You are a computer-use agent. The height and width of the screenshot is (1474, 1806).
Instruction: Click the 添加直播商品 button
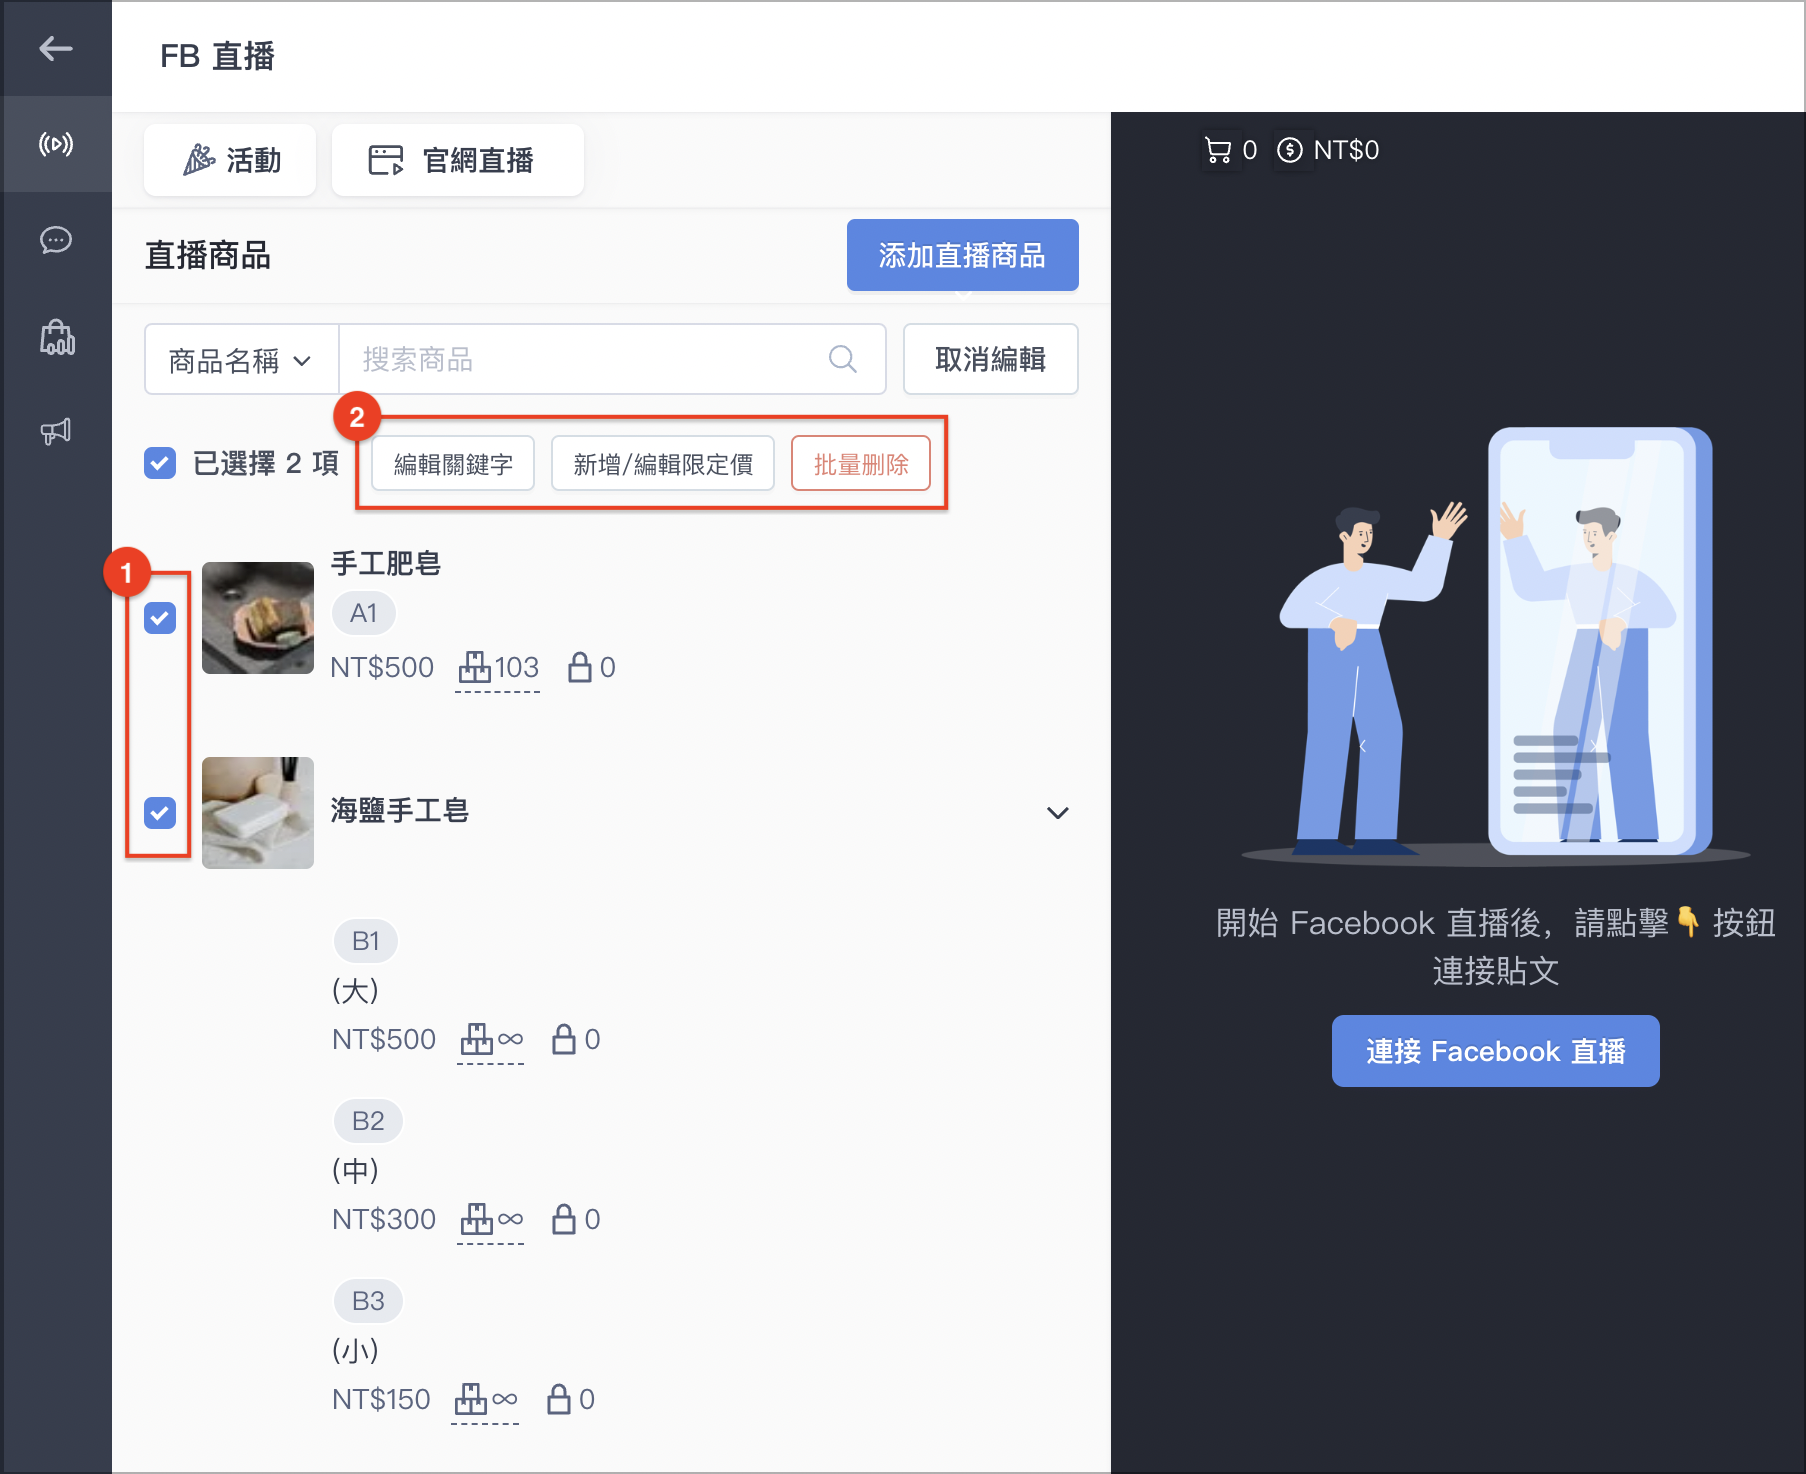tap(962, 255)
